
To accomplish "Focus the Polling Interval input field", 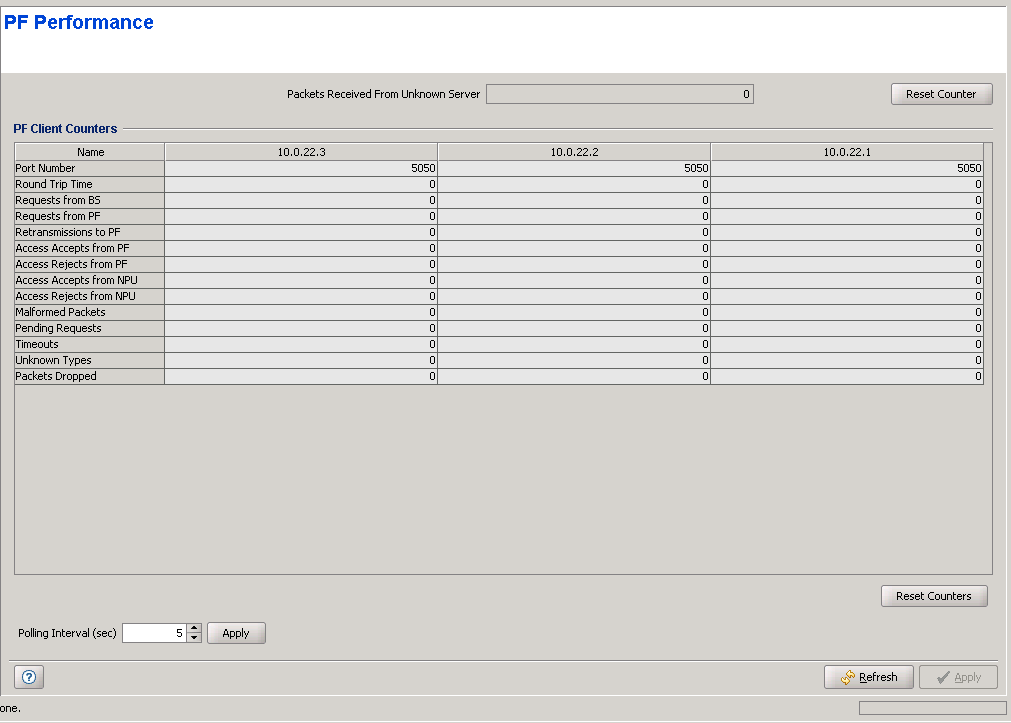I will (x=154, y=633).
